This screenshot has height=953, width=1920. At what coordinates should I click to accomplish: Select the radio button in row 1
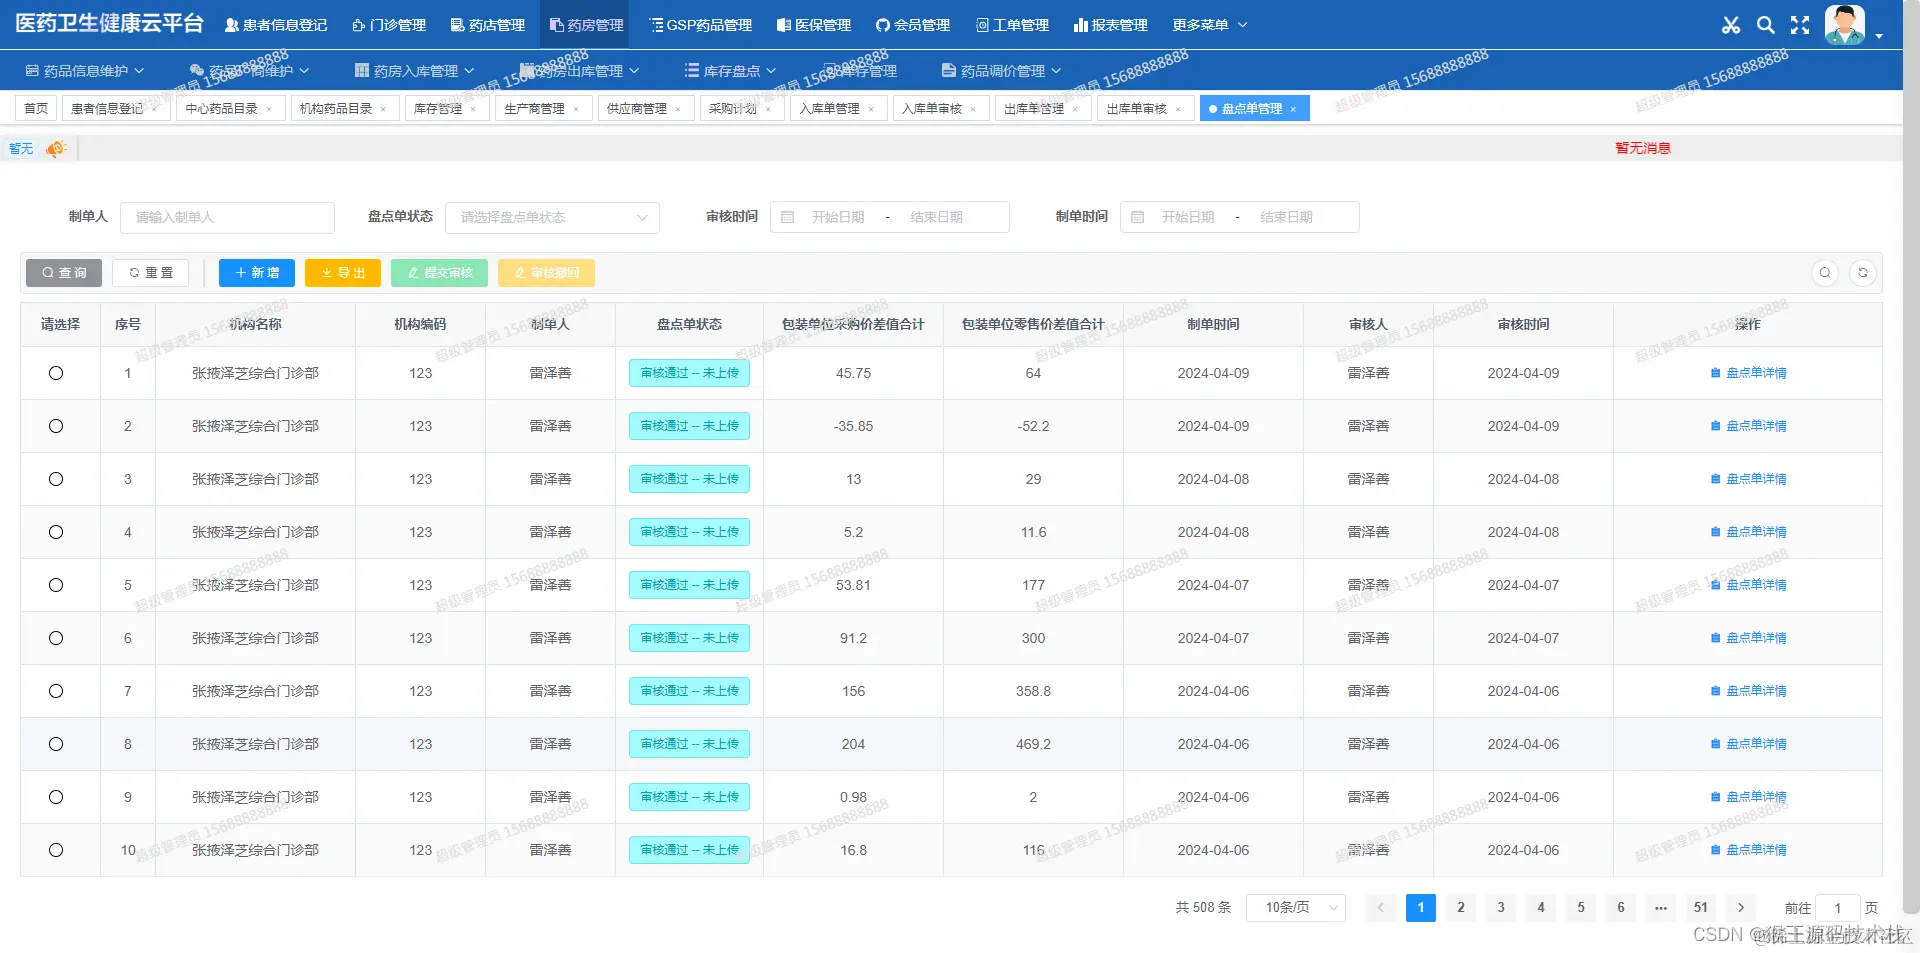point(56,373)
